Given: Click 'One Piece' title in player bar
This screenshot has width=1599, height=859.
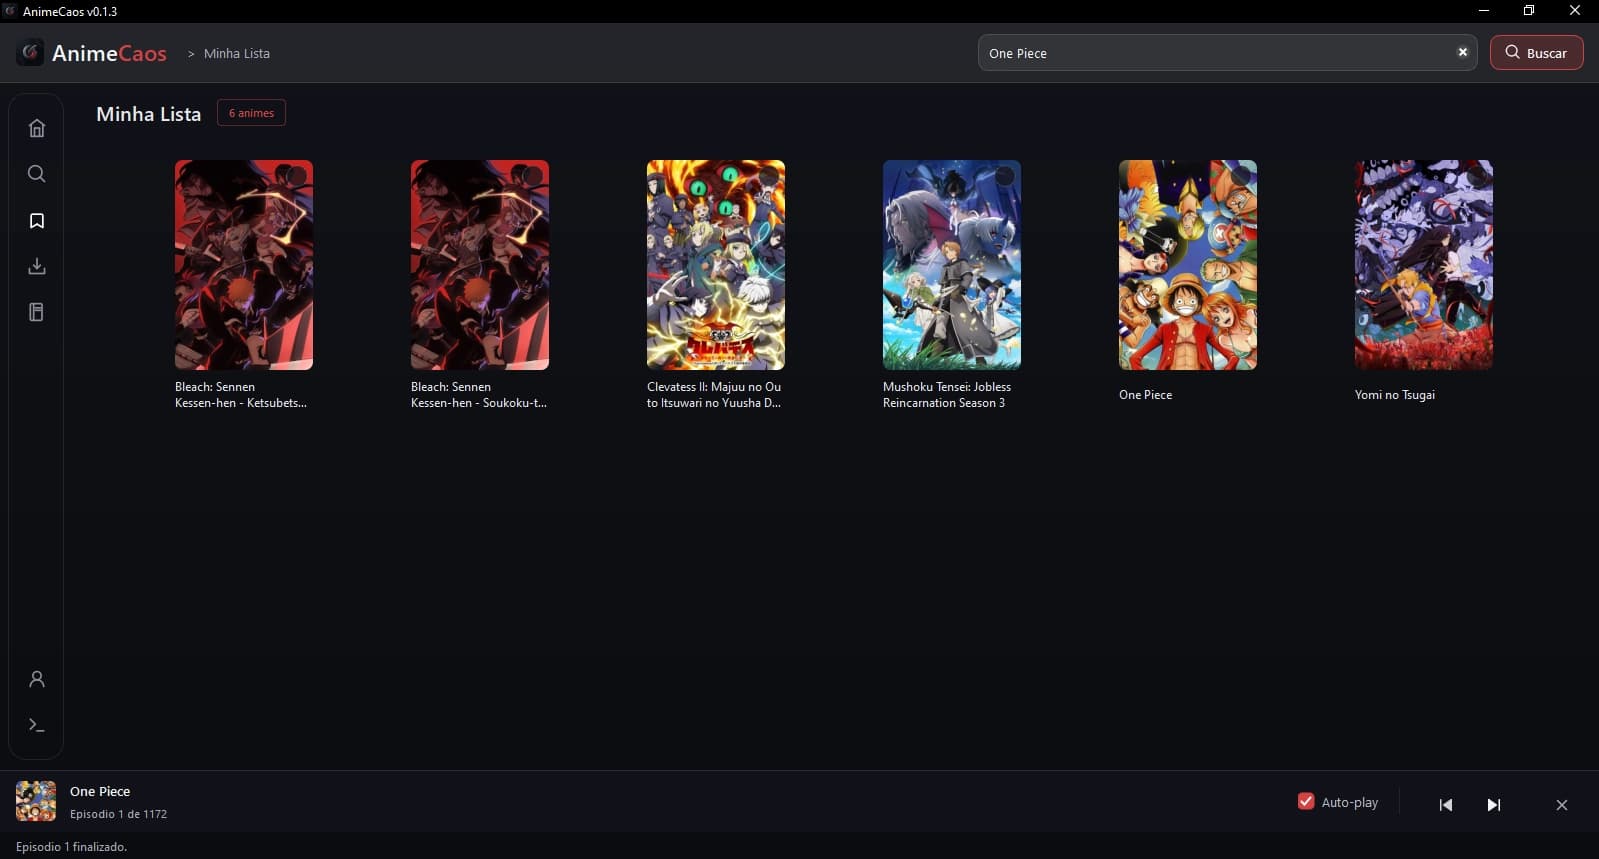Looking at the screenshot, I should 100,791.
